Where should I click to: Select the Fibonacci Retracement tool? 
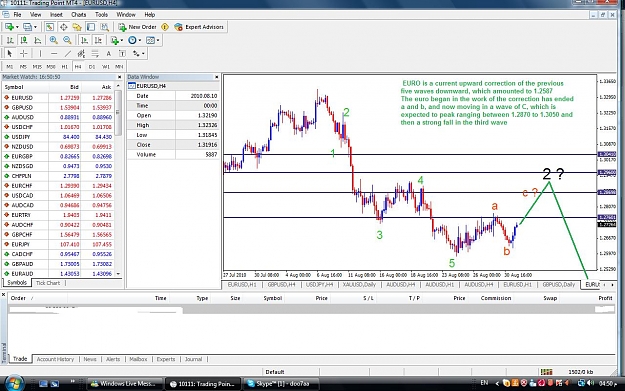[x=95, y=53]
